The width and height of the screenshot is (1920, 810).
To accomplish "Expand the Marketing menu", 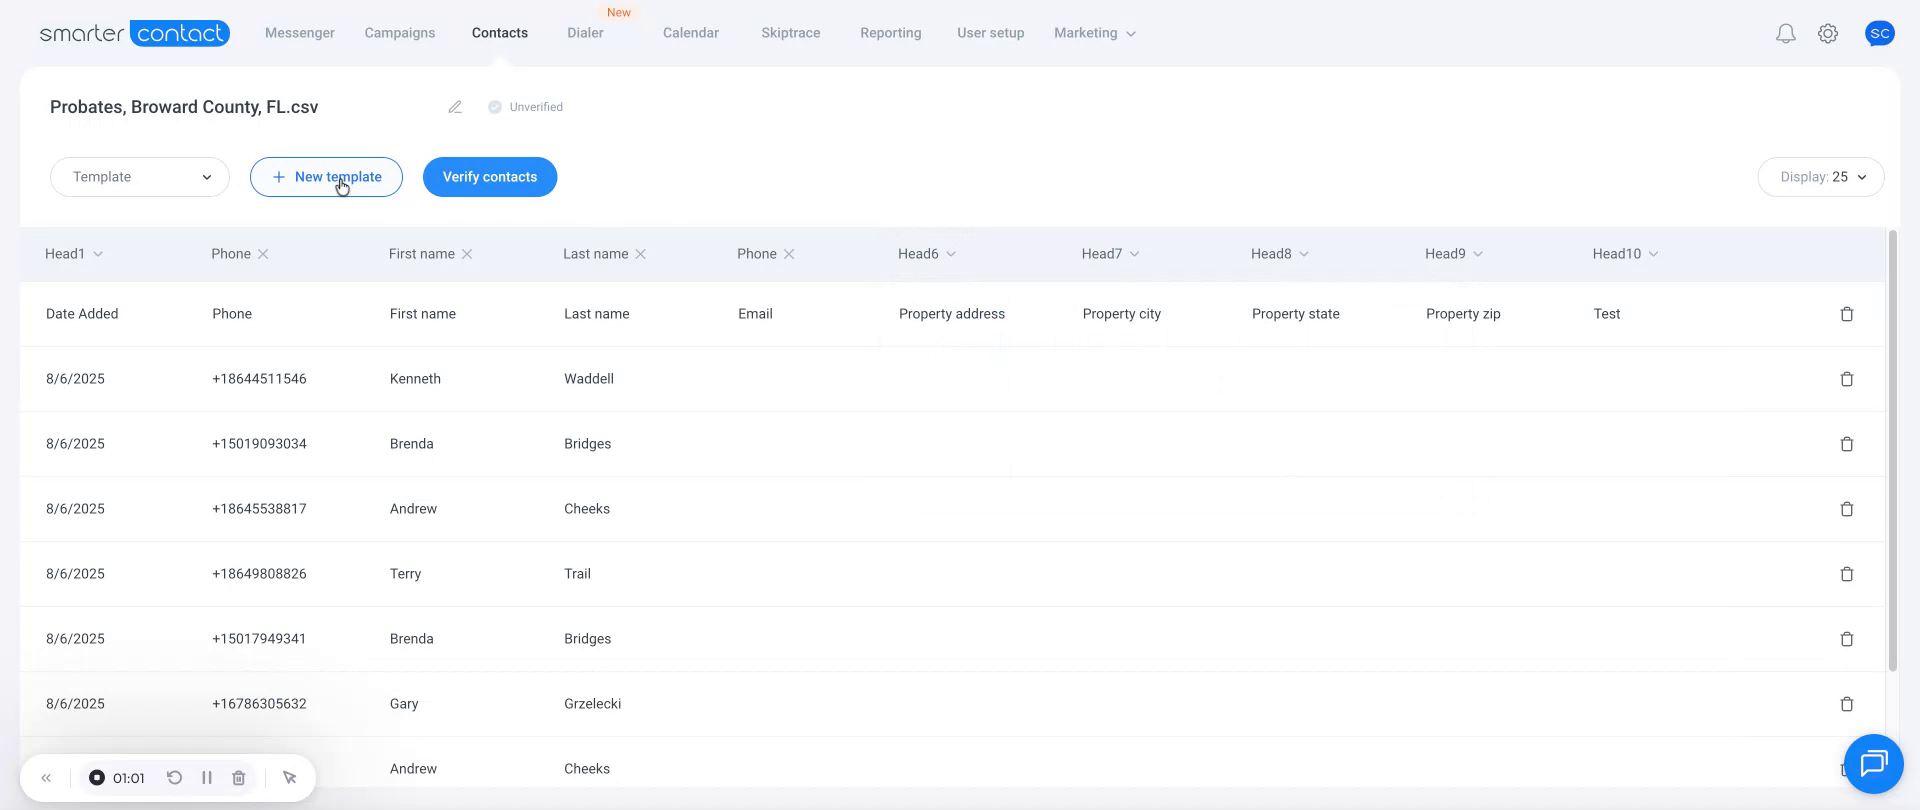I will (1095, 33).
